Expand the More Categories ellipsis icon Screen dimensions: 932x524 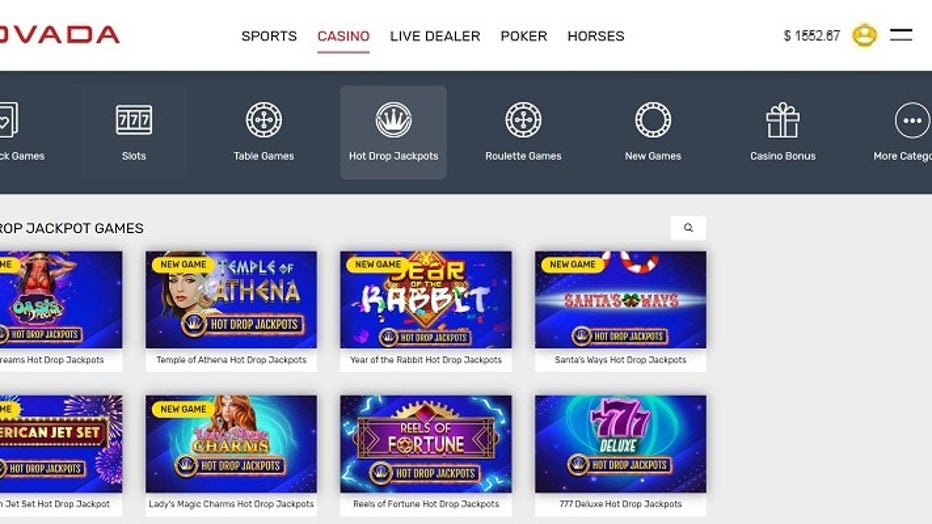click(912, 120)
